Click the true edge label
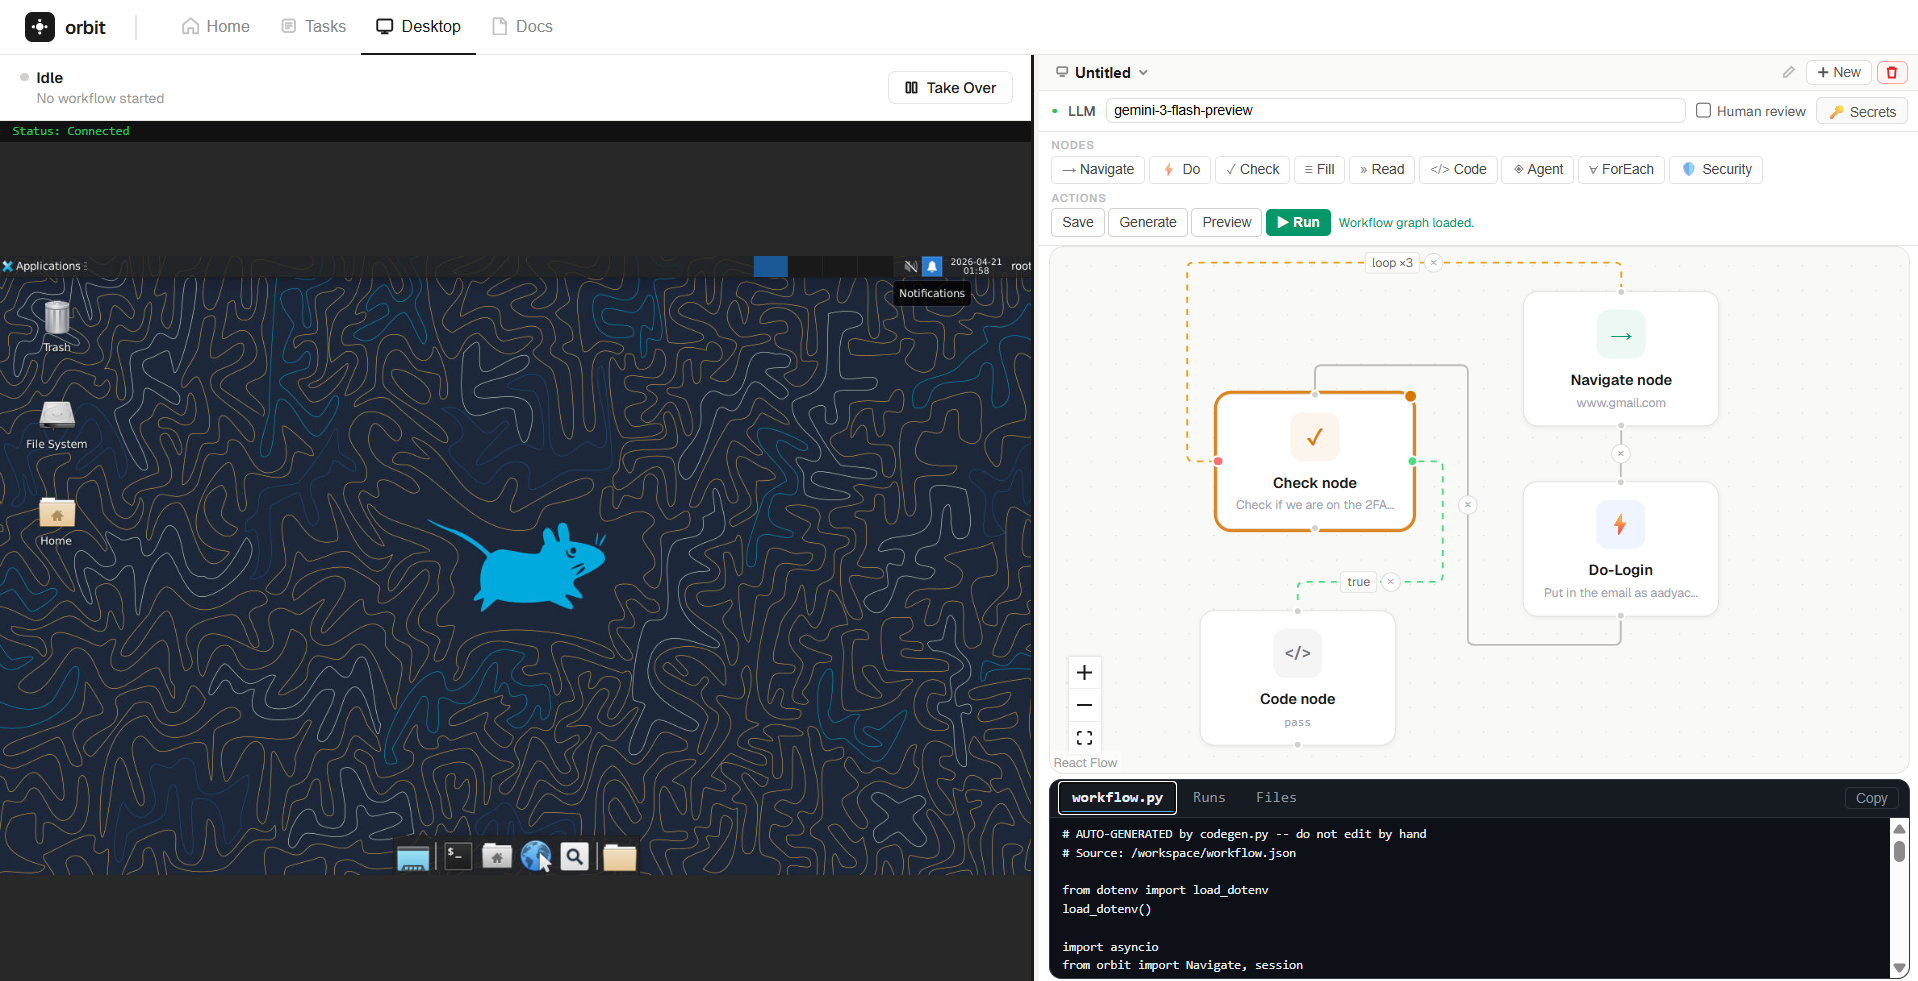This screenshot has height=981, width=1918. 1358,582
